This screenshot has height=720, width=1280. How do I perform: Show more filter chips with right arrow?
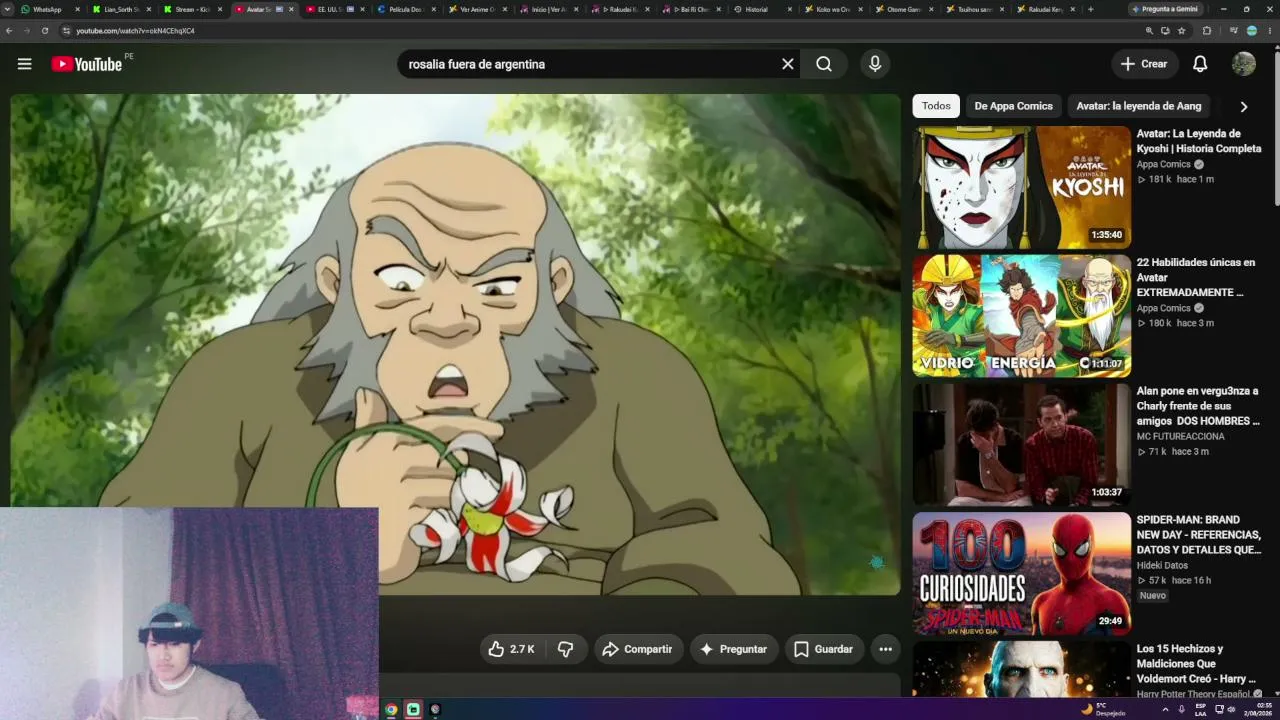(1244, 106)
